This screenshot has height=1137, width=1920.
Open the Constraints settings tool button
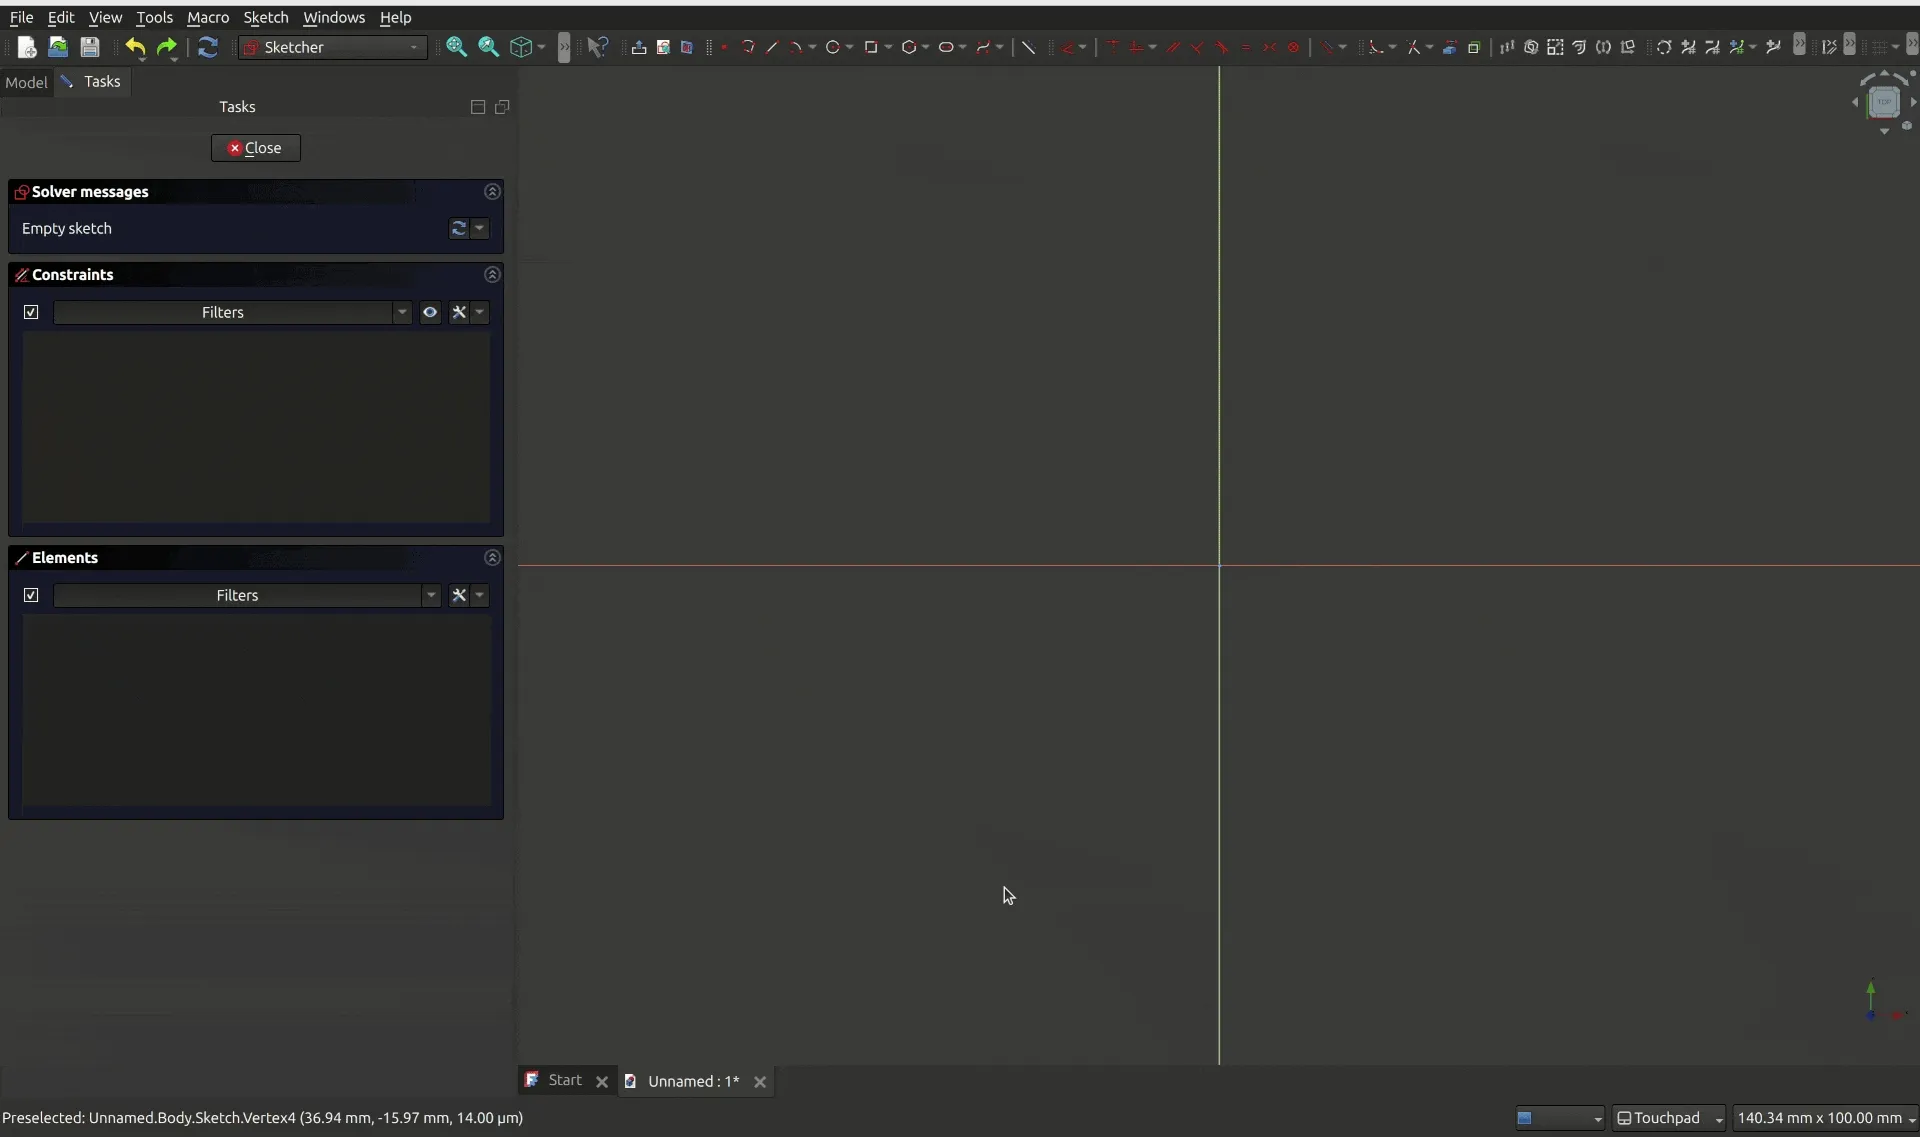459,312
